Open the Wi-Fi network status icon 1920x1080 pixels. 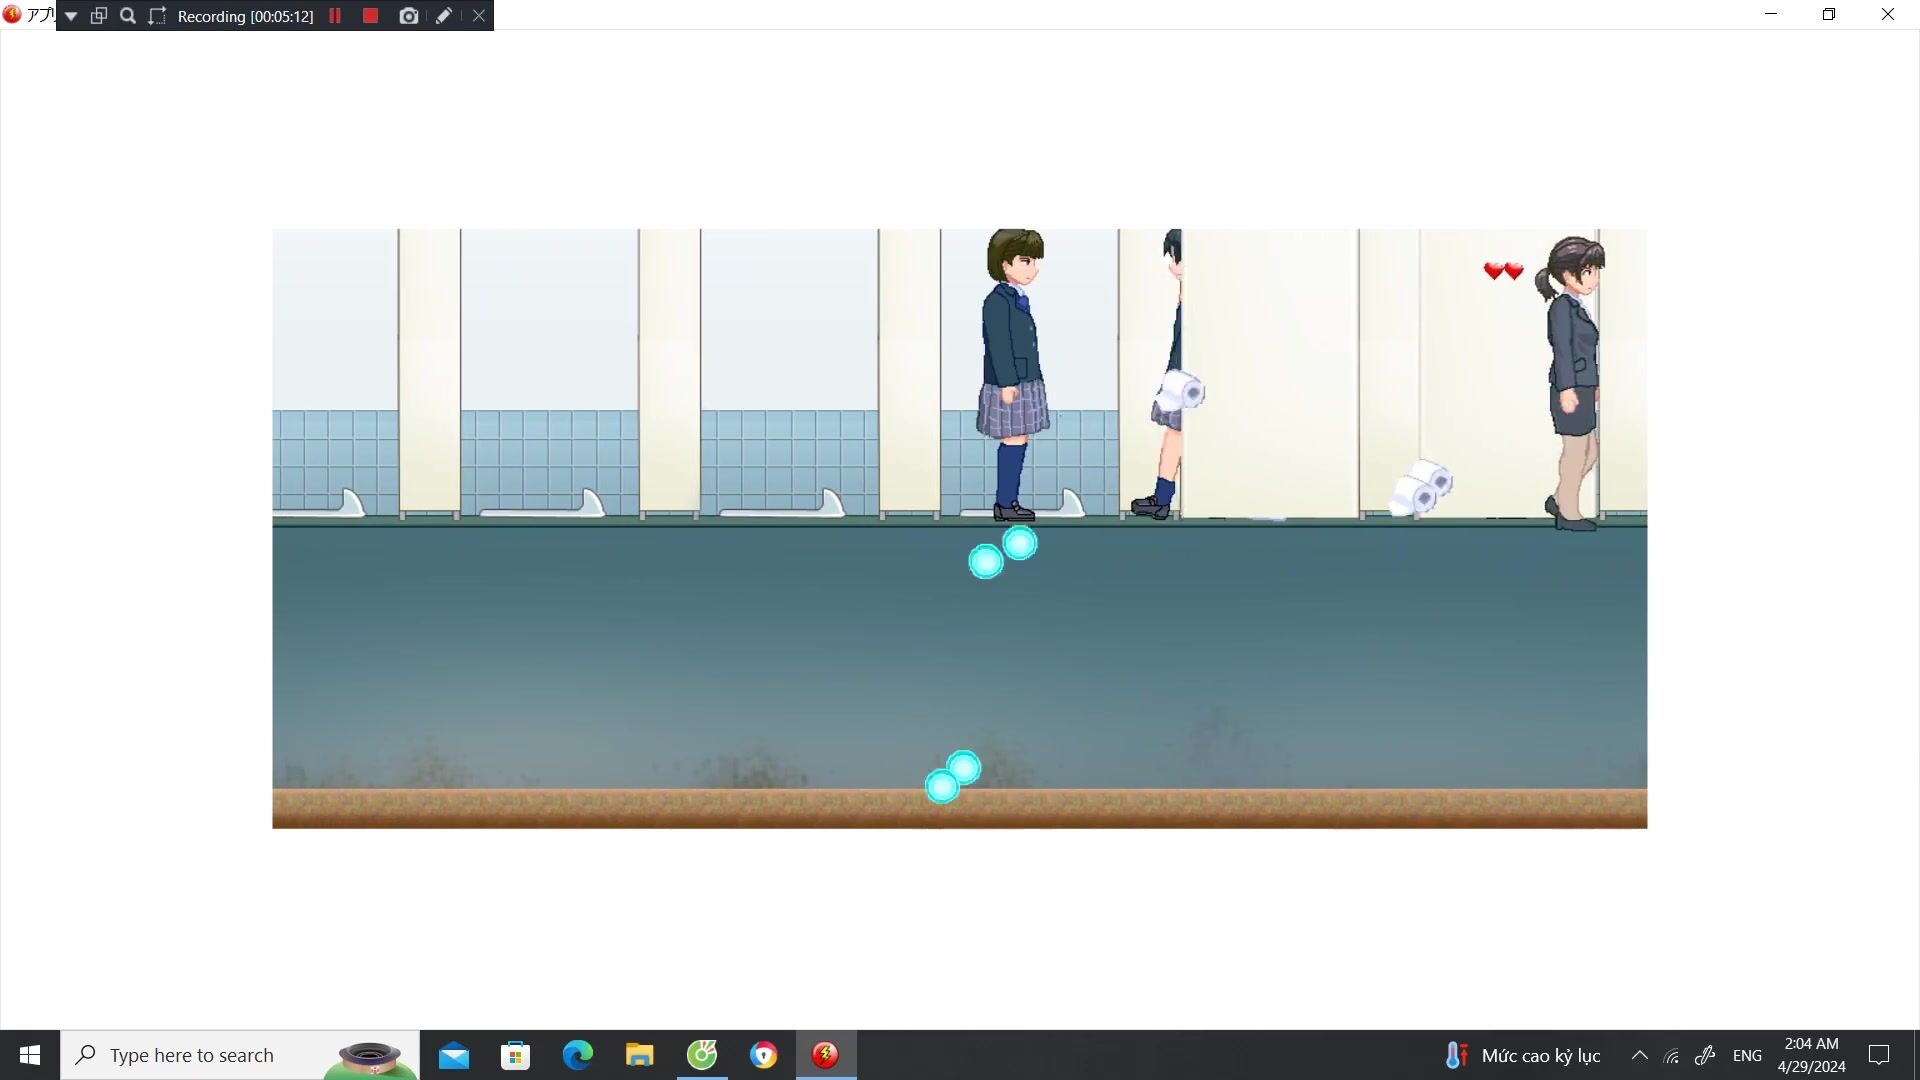[1671, 1055]
